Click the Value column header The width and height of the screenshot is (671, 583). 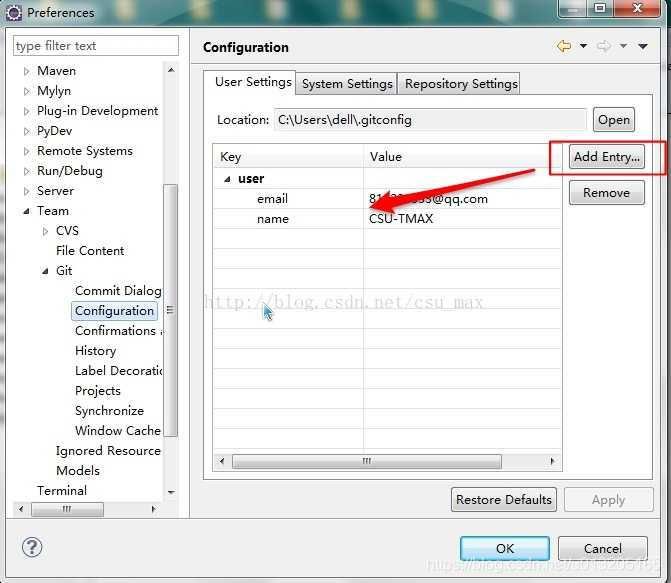462,157
